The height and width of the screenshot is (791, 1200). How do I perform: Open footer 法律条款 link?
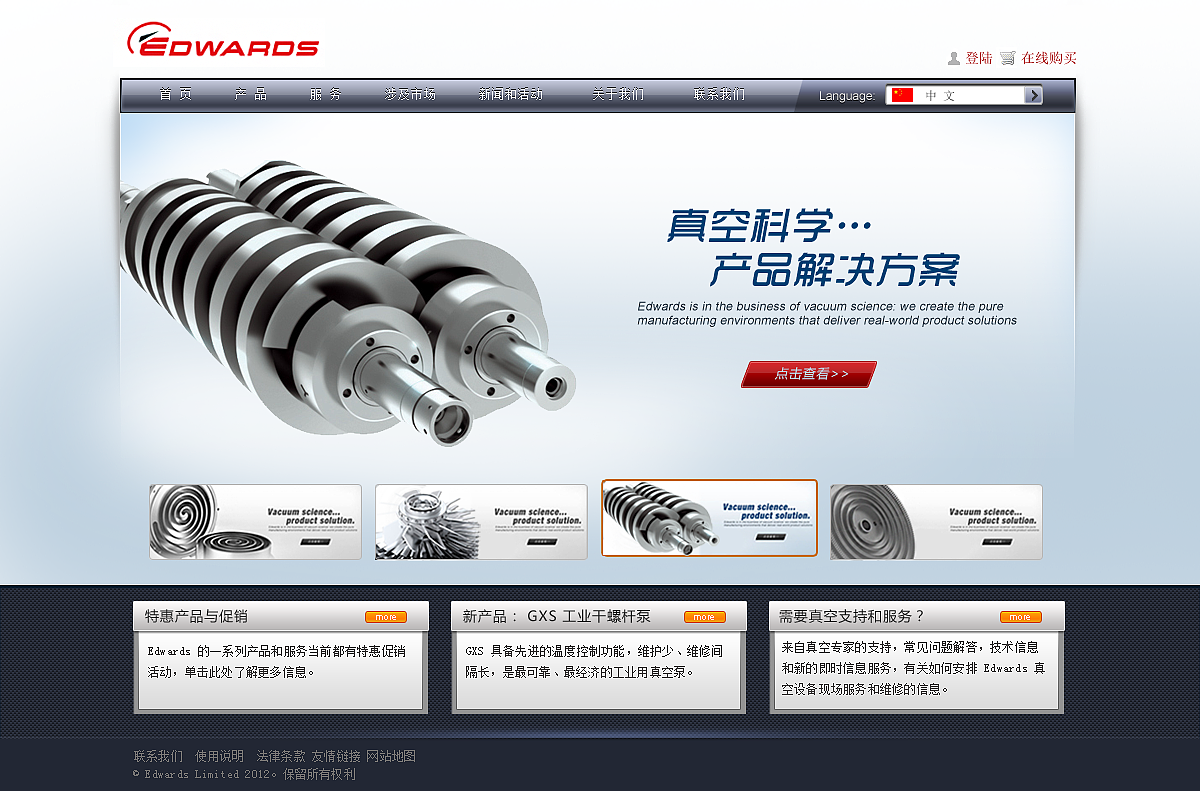pyautogui.click(x=281, y=756)
